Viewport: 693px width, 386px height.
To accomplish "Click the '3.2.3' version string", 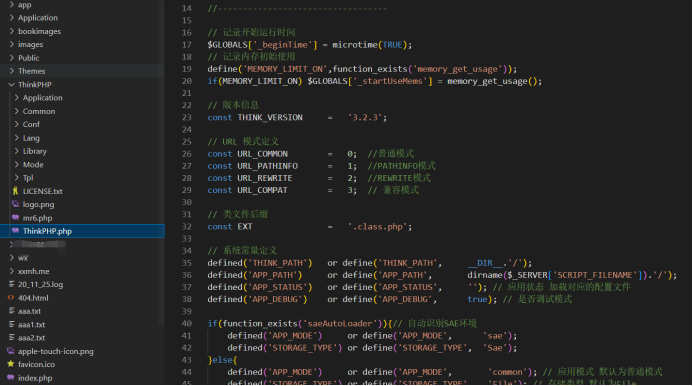I will point(365,117).
